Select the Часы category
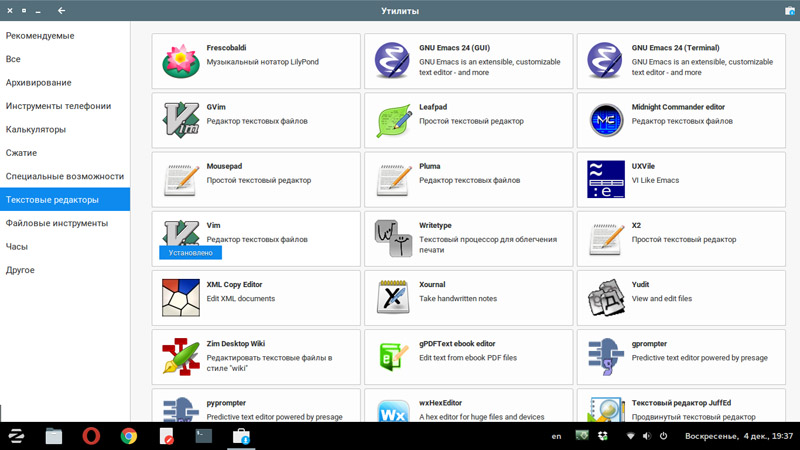 (65, 246)
